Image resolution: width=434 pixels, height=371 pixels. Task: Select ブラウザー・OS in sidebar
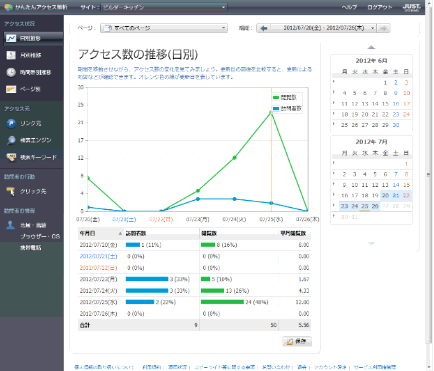tap(40, 236)
